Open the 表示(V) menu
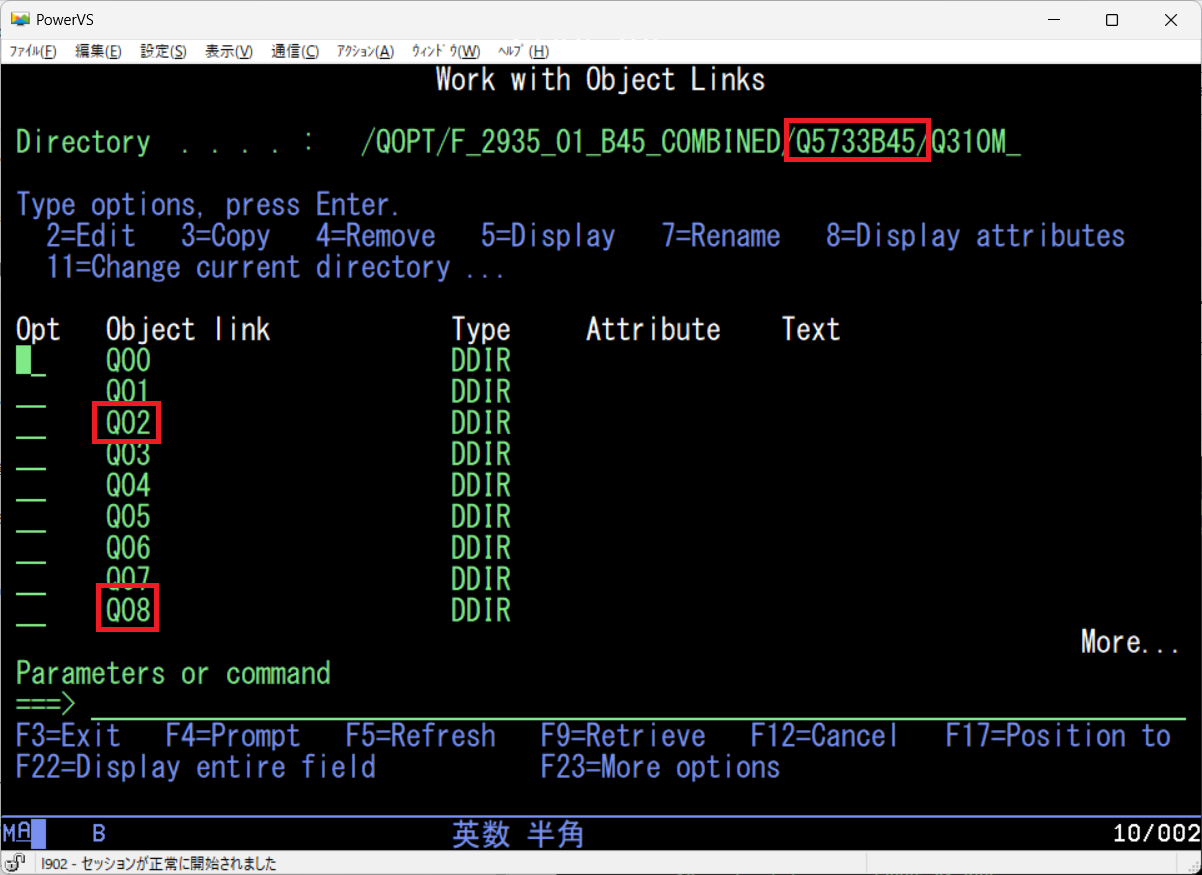Viewport: 1202px width, 875px height. point(229,51)
